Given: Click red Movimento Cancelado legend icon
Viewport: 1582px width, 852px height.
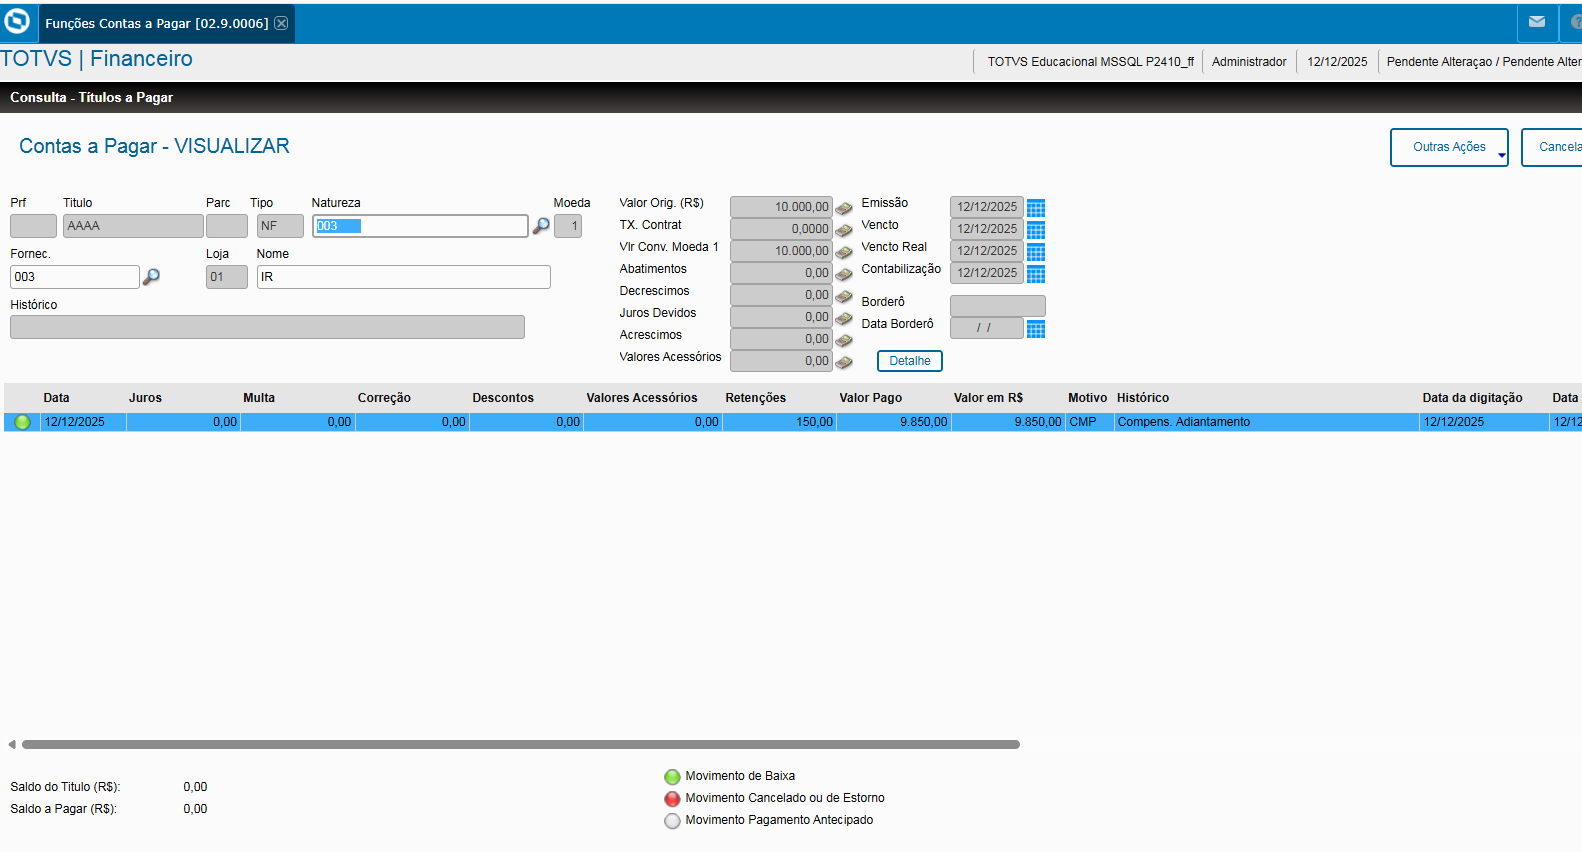Looking at the screenshot, I should [x=672, y=799].
